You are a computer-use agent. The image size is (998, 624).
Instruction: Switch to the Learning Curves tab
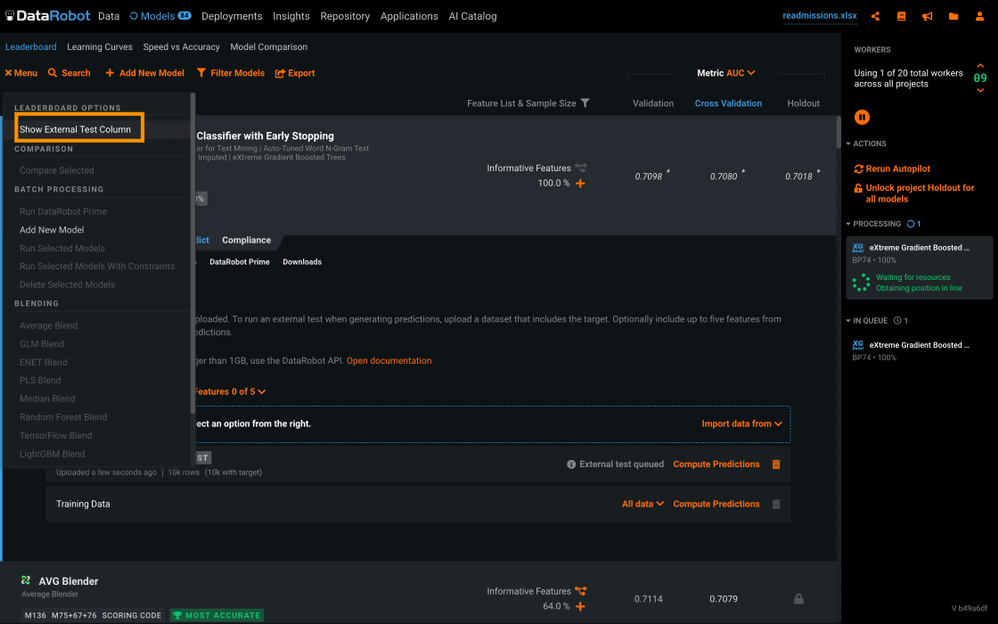click(100, 47)
